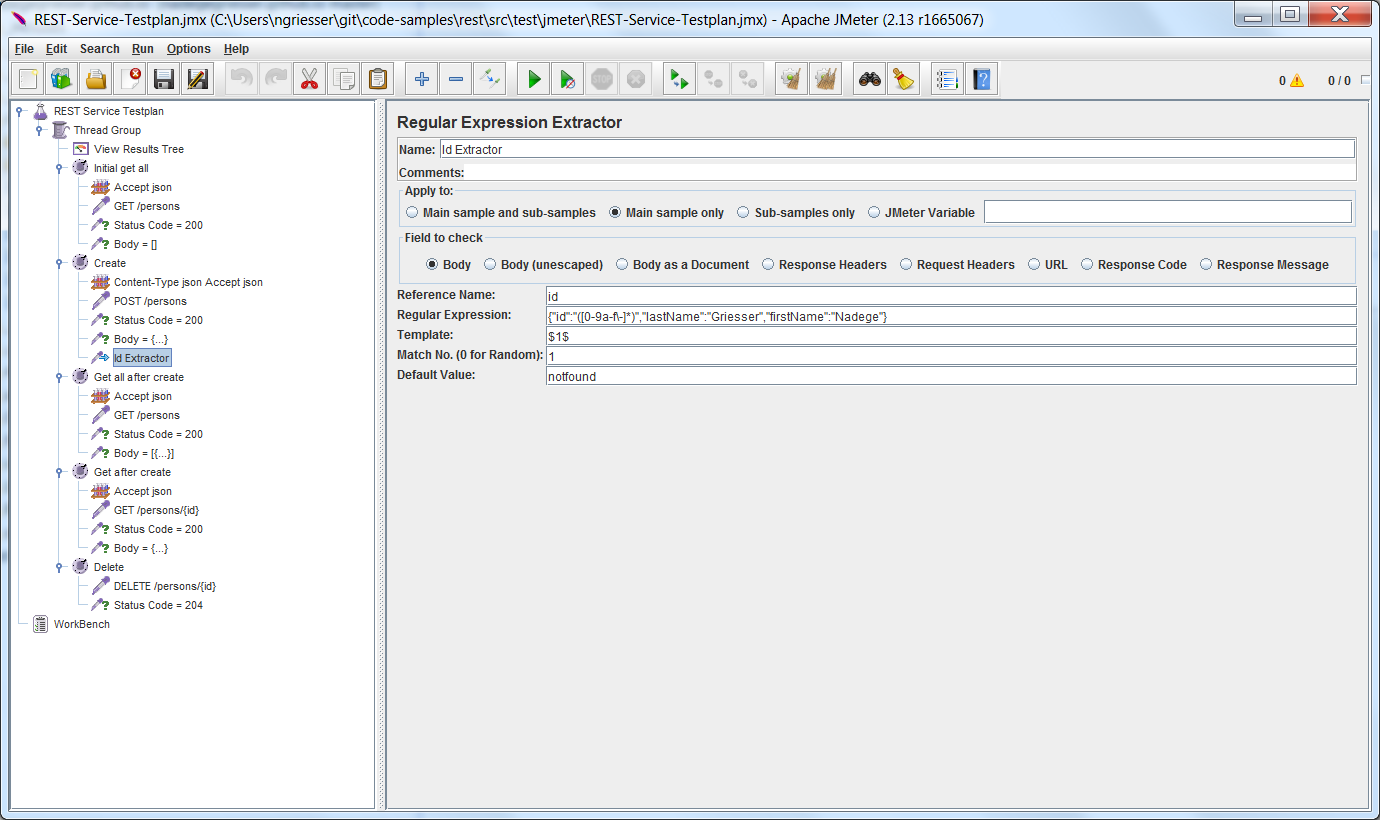Click the New test plan toolbar icon
The width and height of the screenshot is (1380, 820).
pyautogui.click(x=29, y=79)
